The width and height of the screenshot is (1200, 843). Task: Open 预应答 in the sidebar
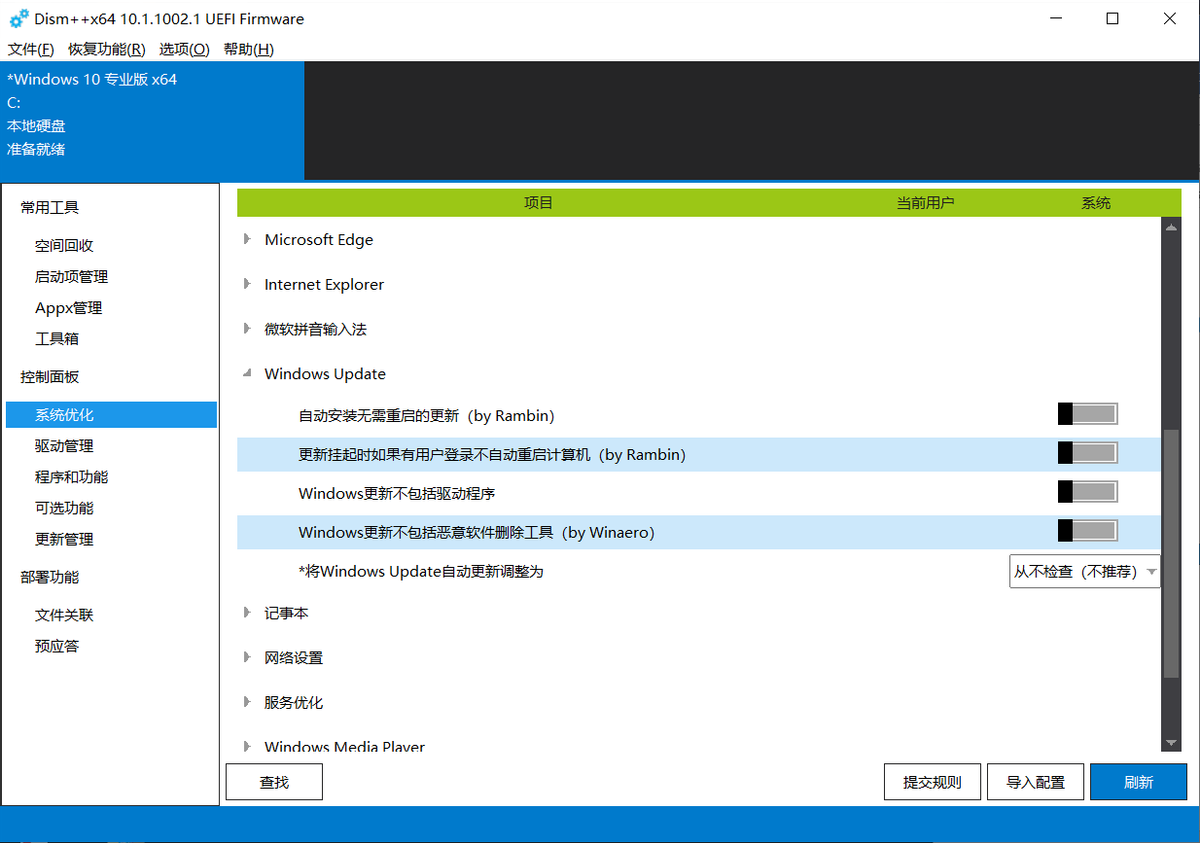click(x=57, y=646)
